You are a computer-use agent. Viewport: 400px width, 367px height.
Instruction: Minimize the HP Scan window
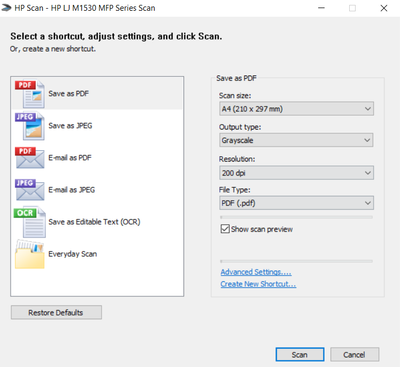click(x=321, y=8)
